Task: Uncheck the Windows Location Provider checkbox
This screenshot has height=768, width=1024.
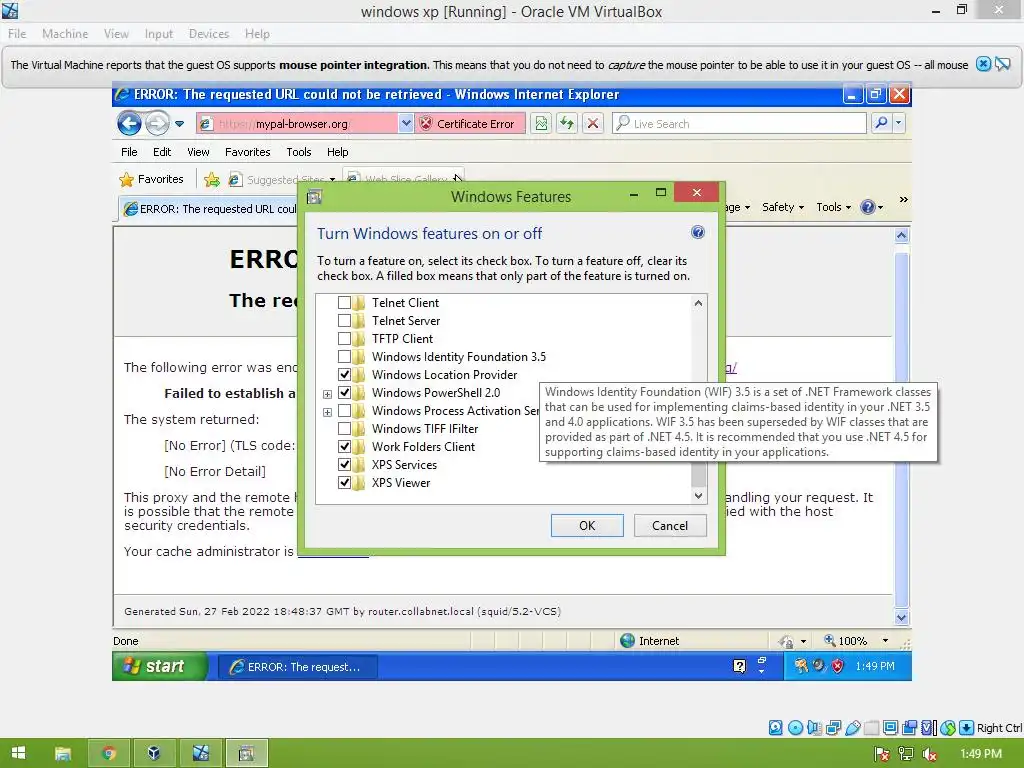Action: click(x=344, y=374)
